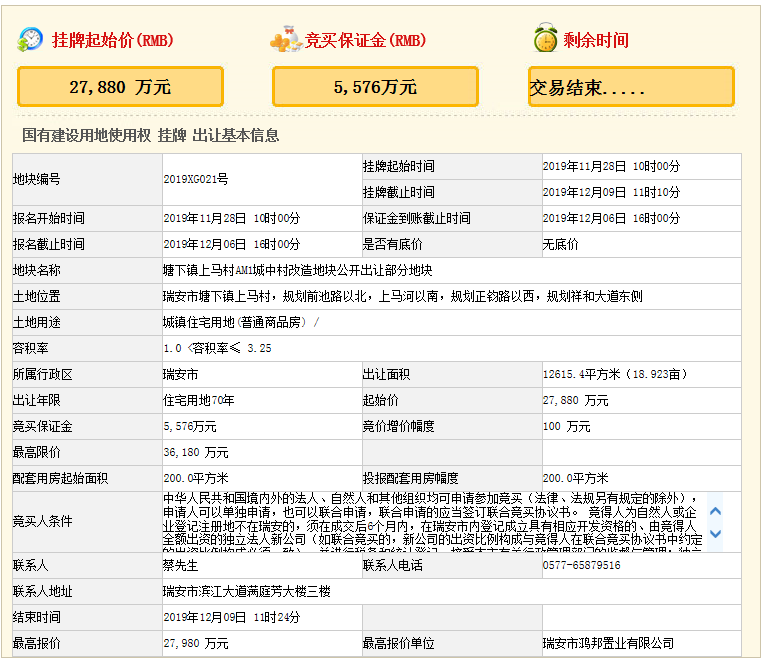Screen dimensions: 763x663
Task: Click the 交易结束 remaining time box
Action: point(630,87)
